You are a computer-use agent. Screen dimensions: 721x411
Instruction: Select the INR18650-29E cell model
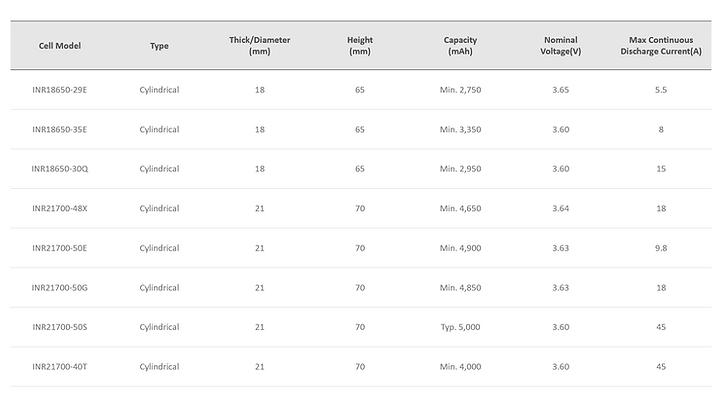coord(60,90)
